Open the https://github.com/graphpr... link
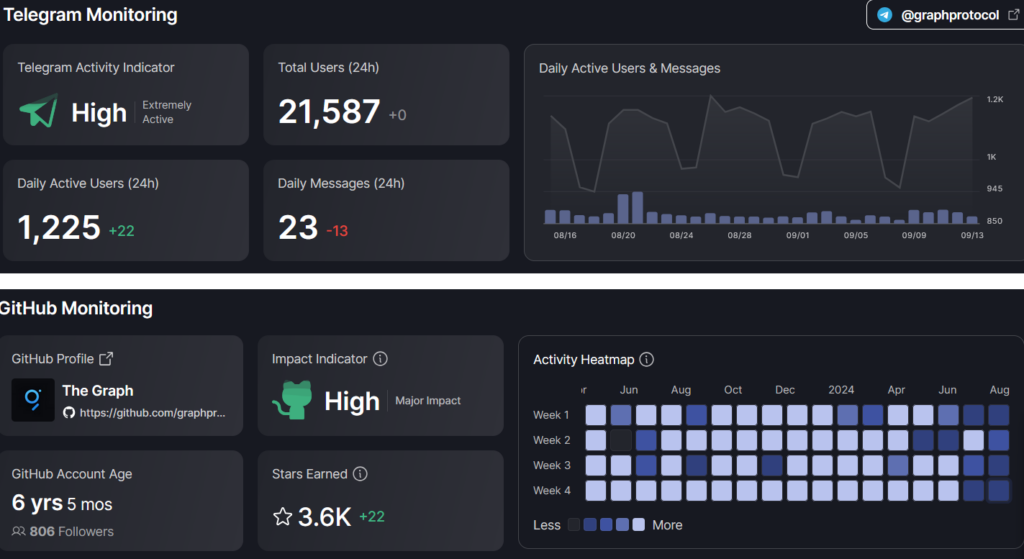 pos(152,413)
